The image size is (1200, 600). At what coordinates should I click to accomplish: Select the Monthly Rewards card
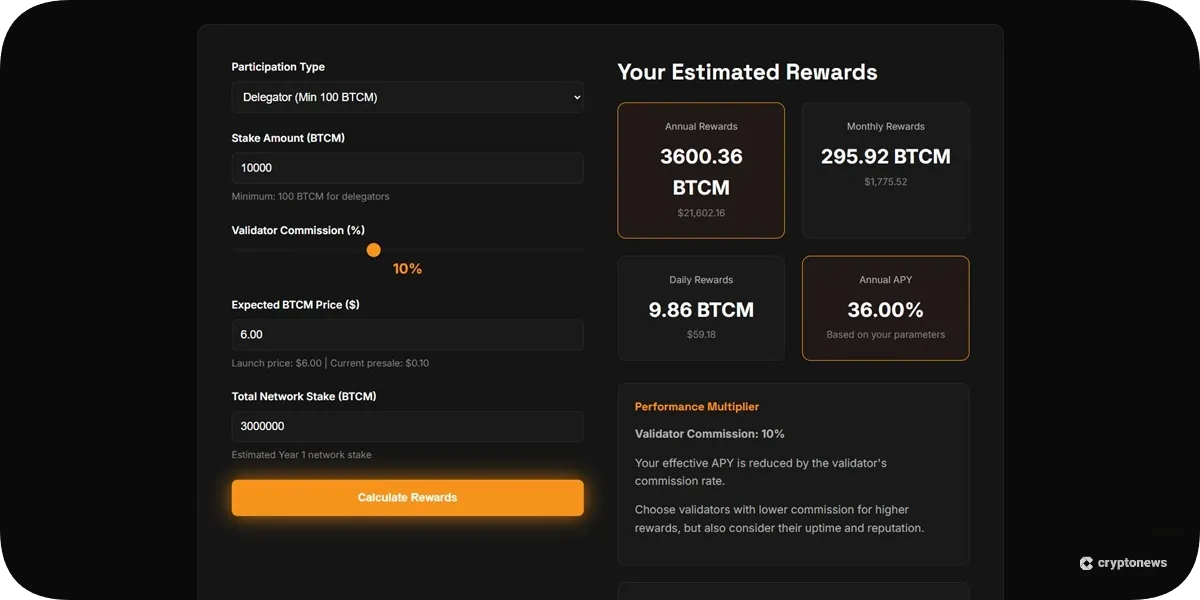pos(885,169)
